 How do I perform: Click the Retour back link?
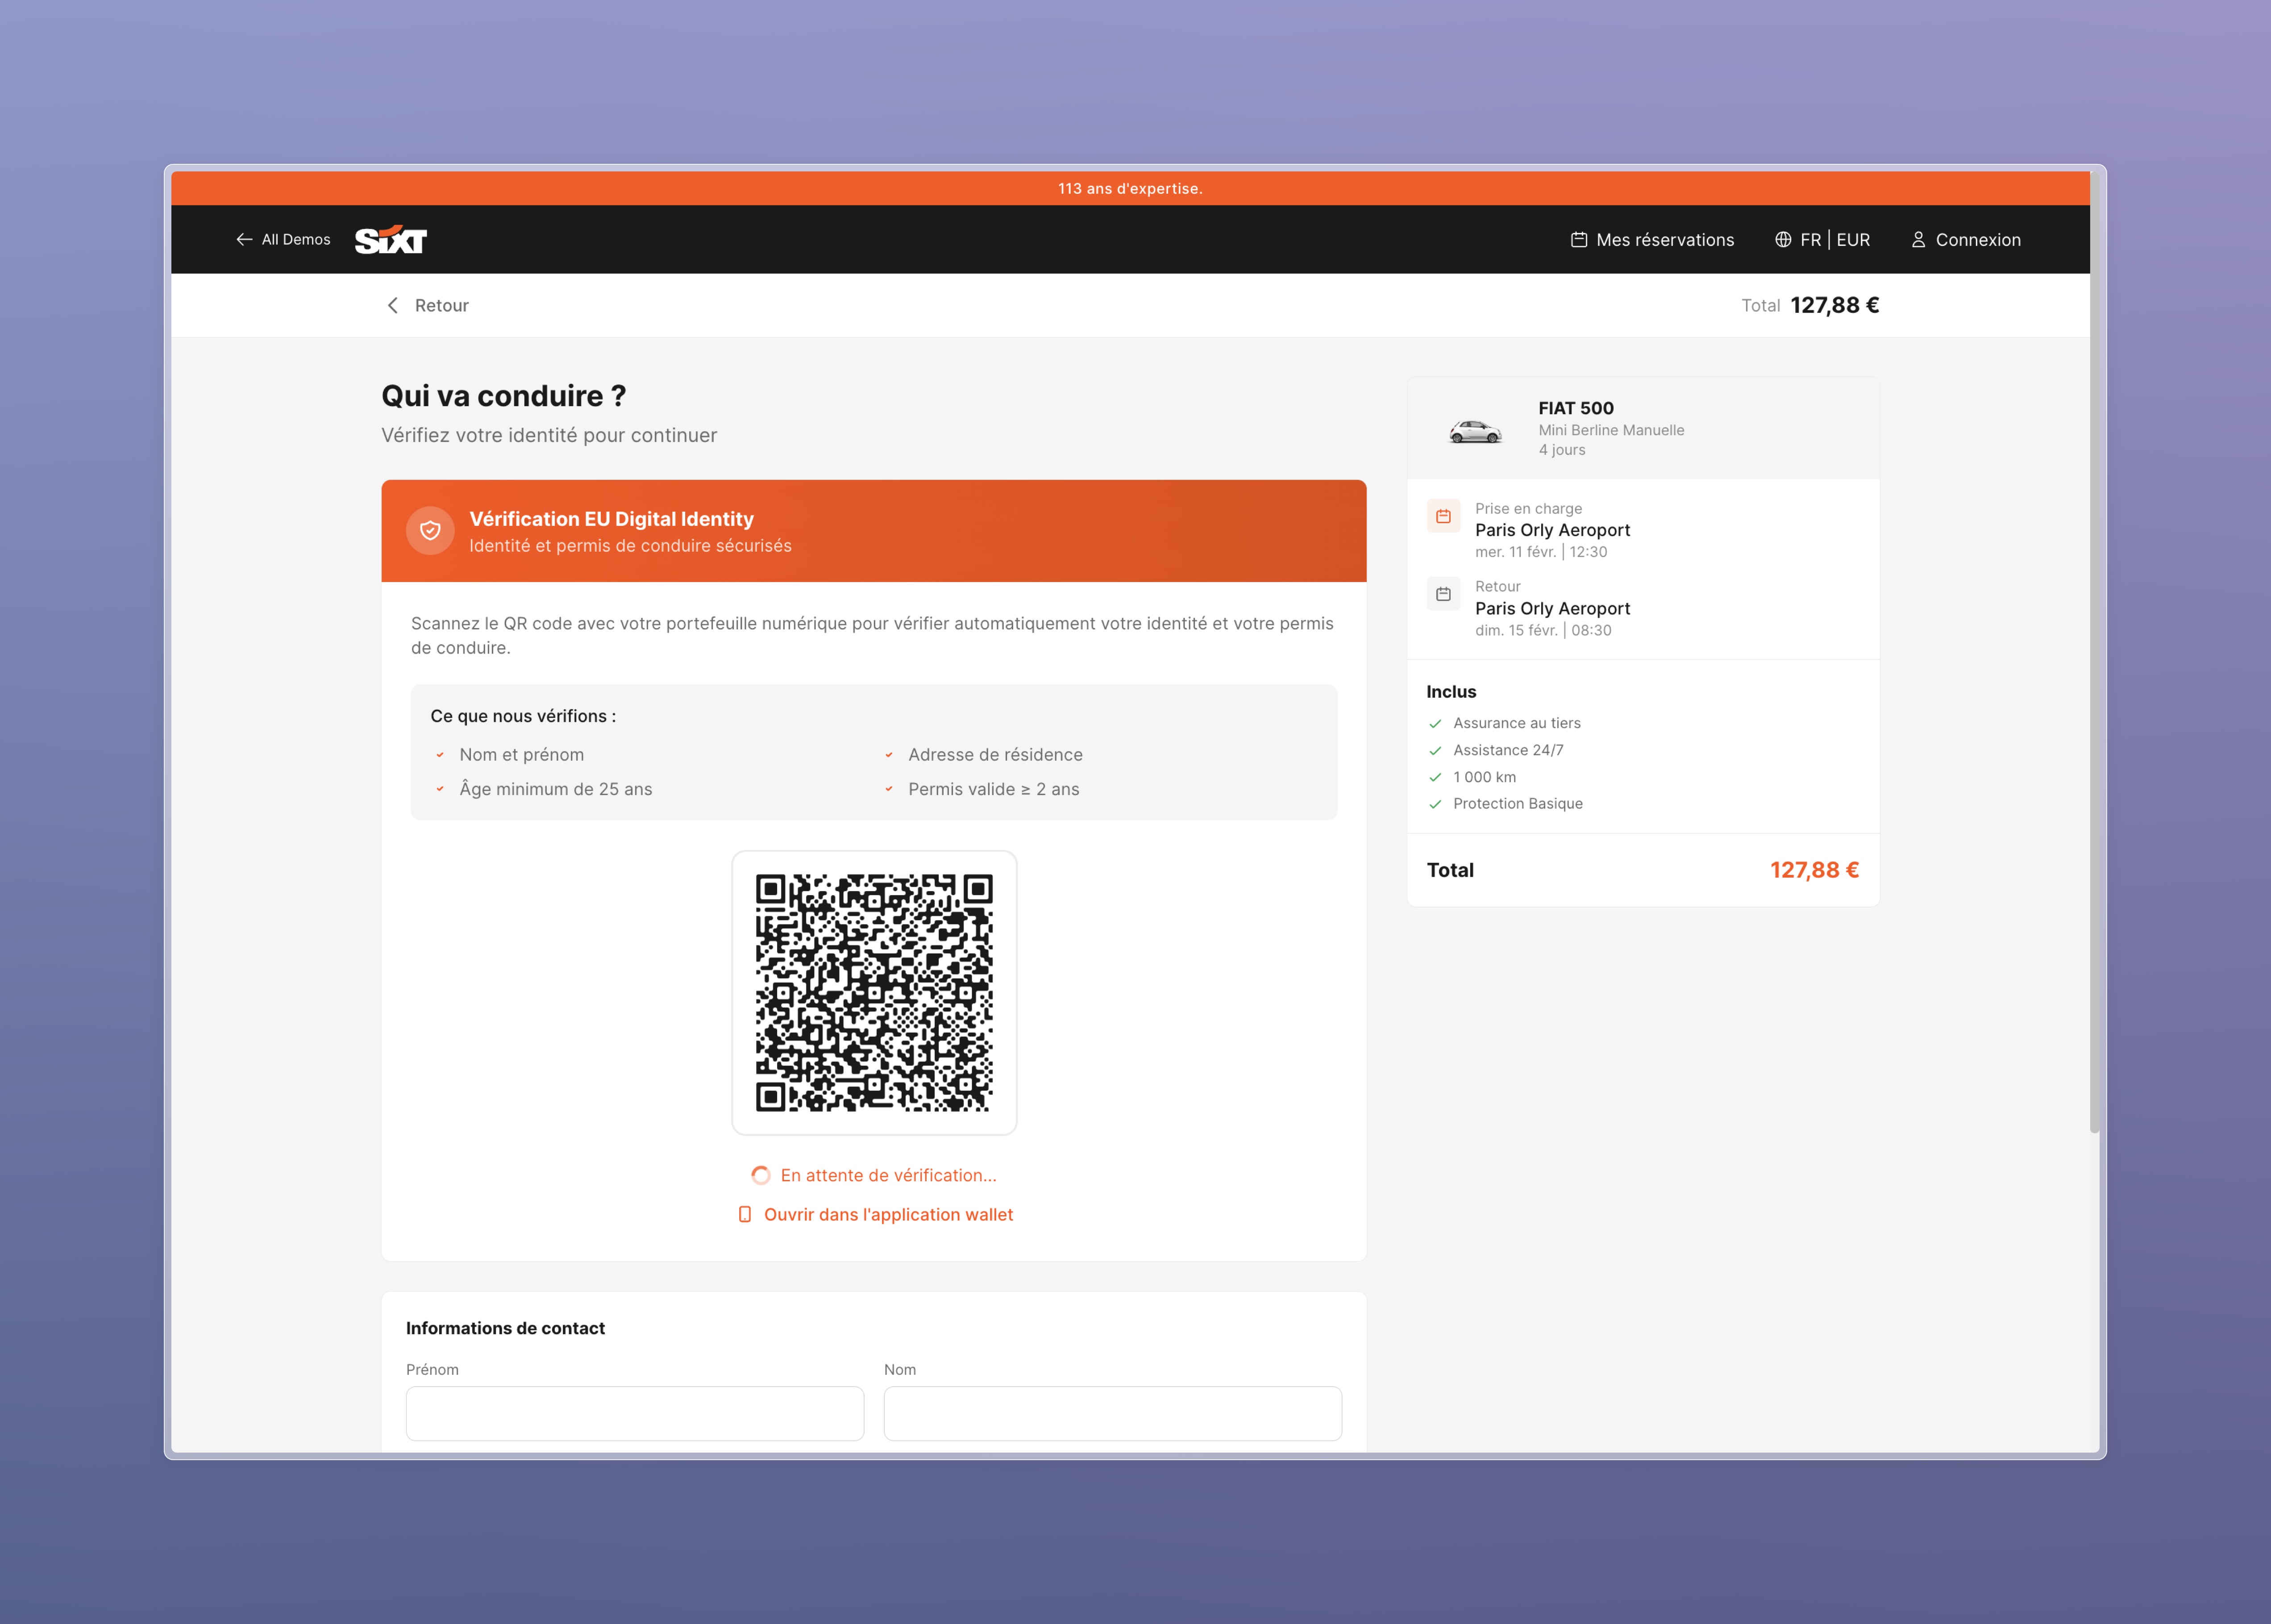[x=427, y=306]
